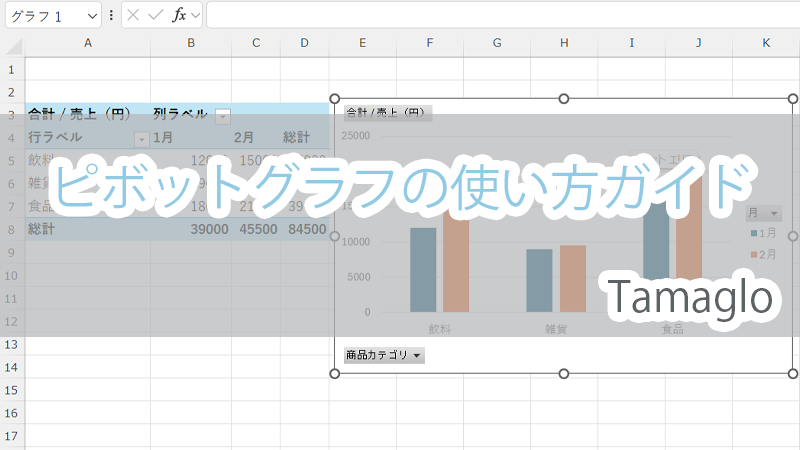Expand the 商品カテゴリ chart field button
This screenshot has height=450, width=800.
pos(384,355)
